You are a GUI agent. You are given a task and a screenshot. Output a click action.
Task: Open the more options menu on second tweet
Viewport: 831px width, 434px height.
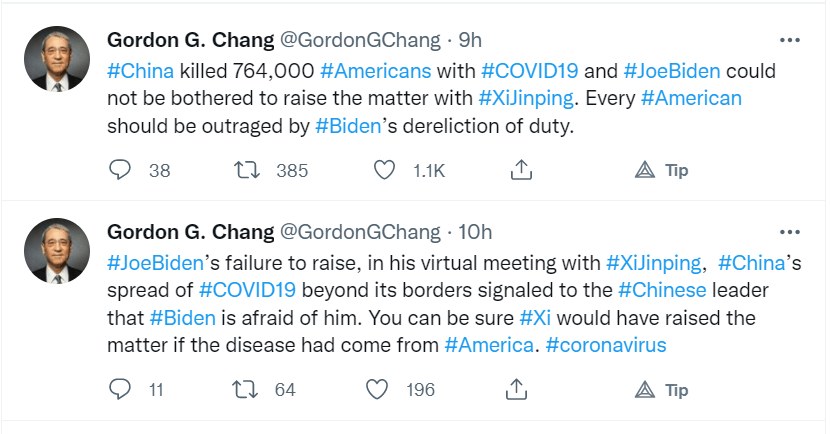pyautogui.click(x=790, y=232)
